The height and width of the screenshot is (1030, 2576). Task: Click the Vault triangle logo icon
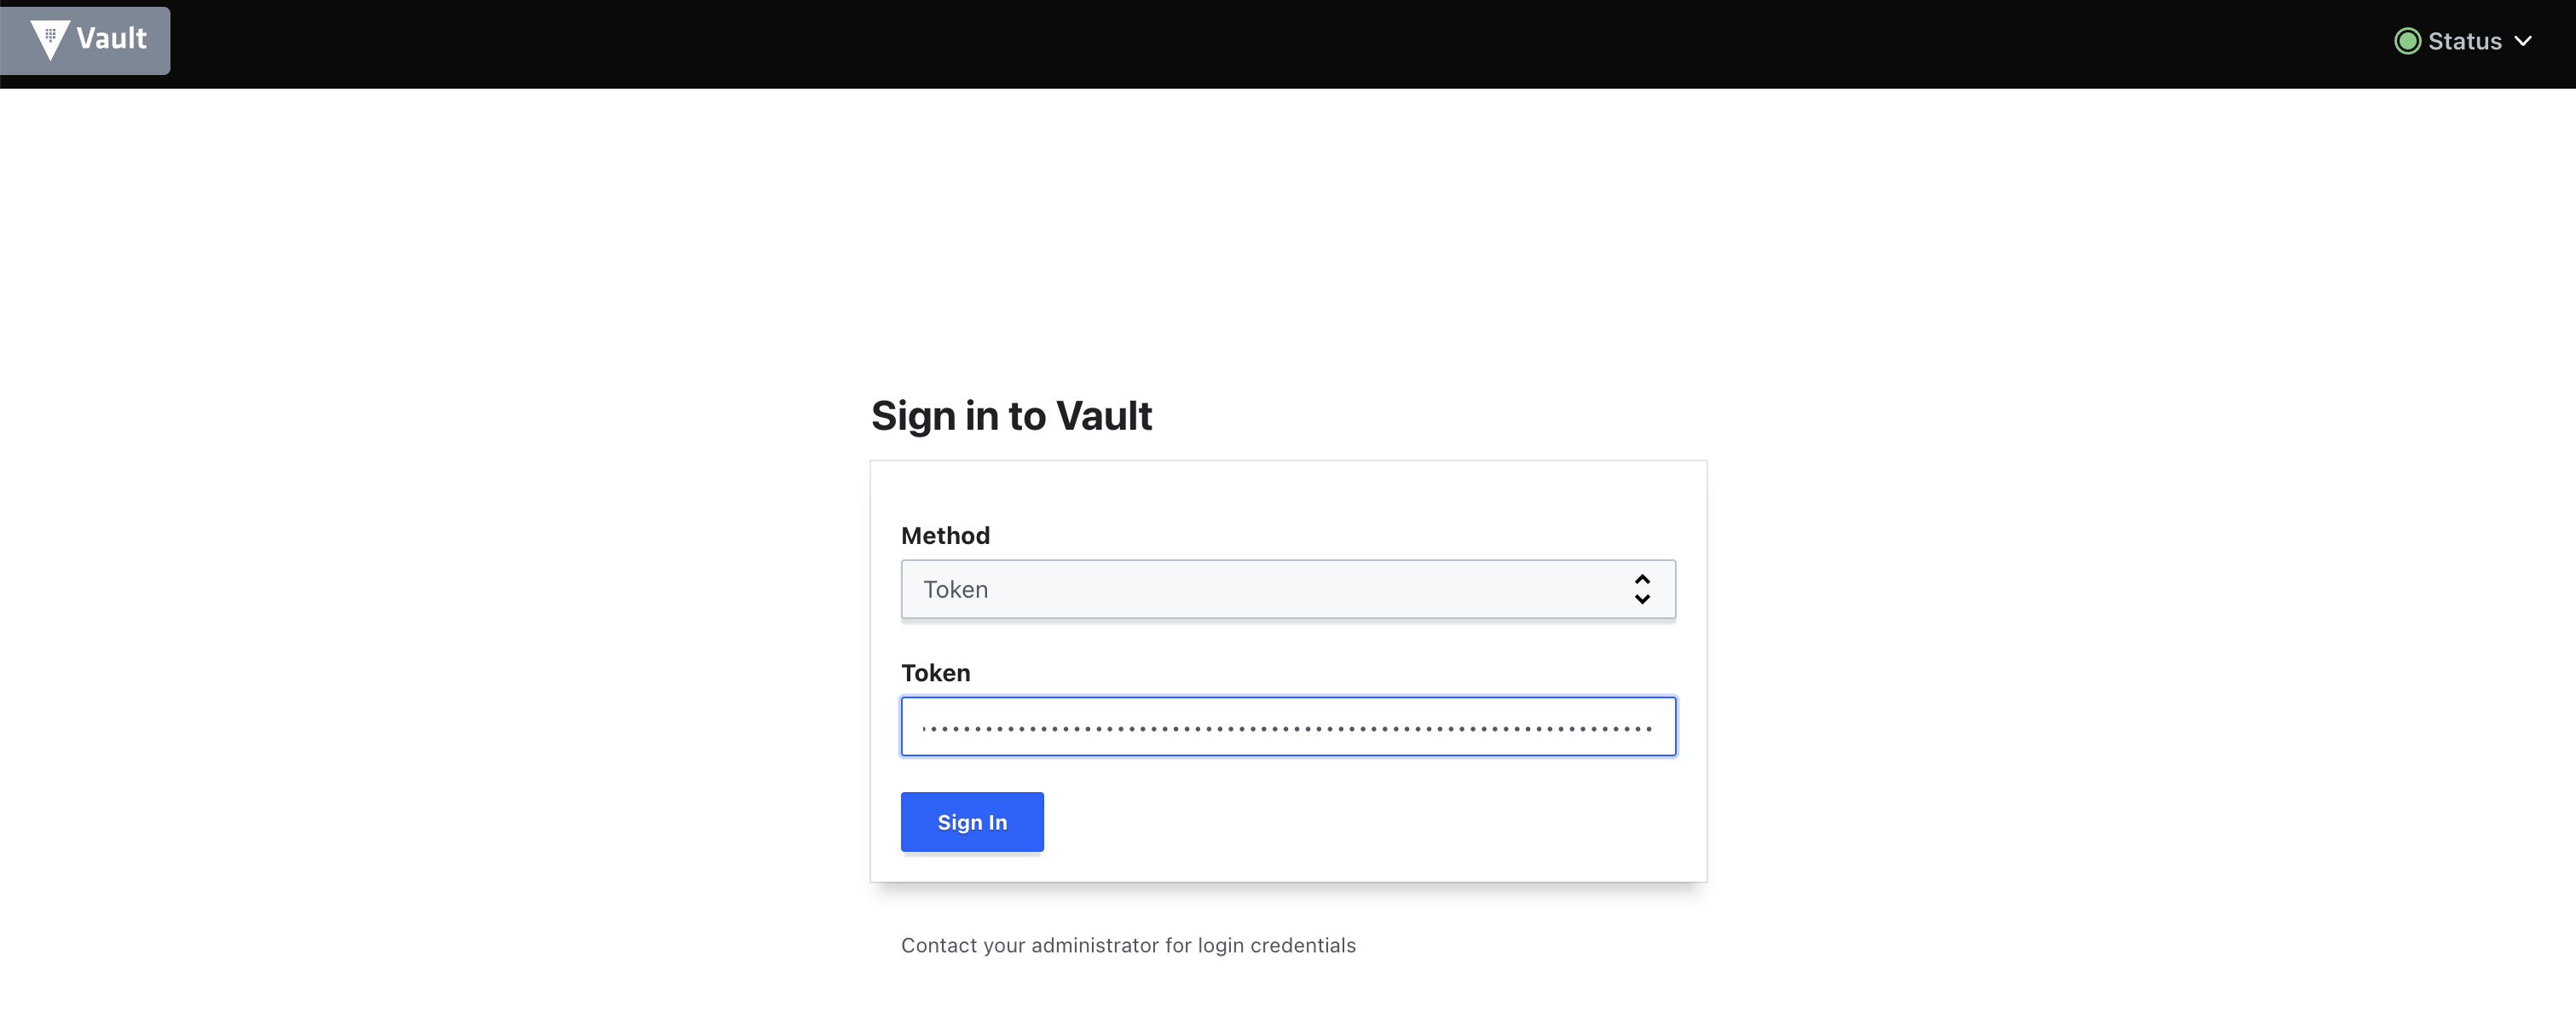(49, 40)
